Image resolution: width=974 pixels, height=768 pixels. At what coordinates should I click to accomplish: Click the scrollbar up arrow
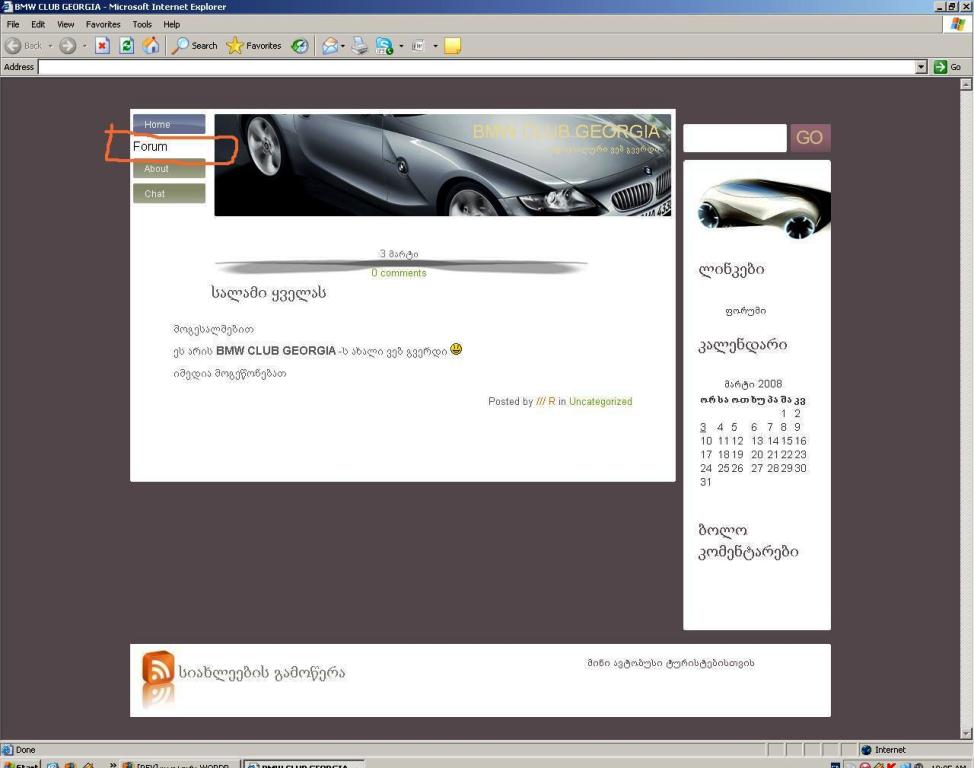(966, 85)
